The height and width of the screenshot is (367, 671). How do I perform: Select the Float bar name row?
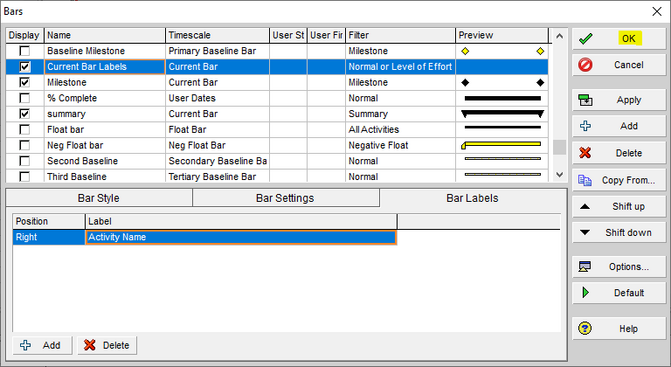pos(105,130)
